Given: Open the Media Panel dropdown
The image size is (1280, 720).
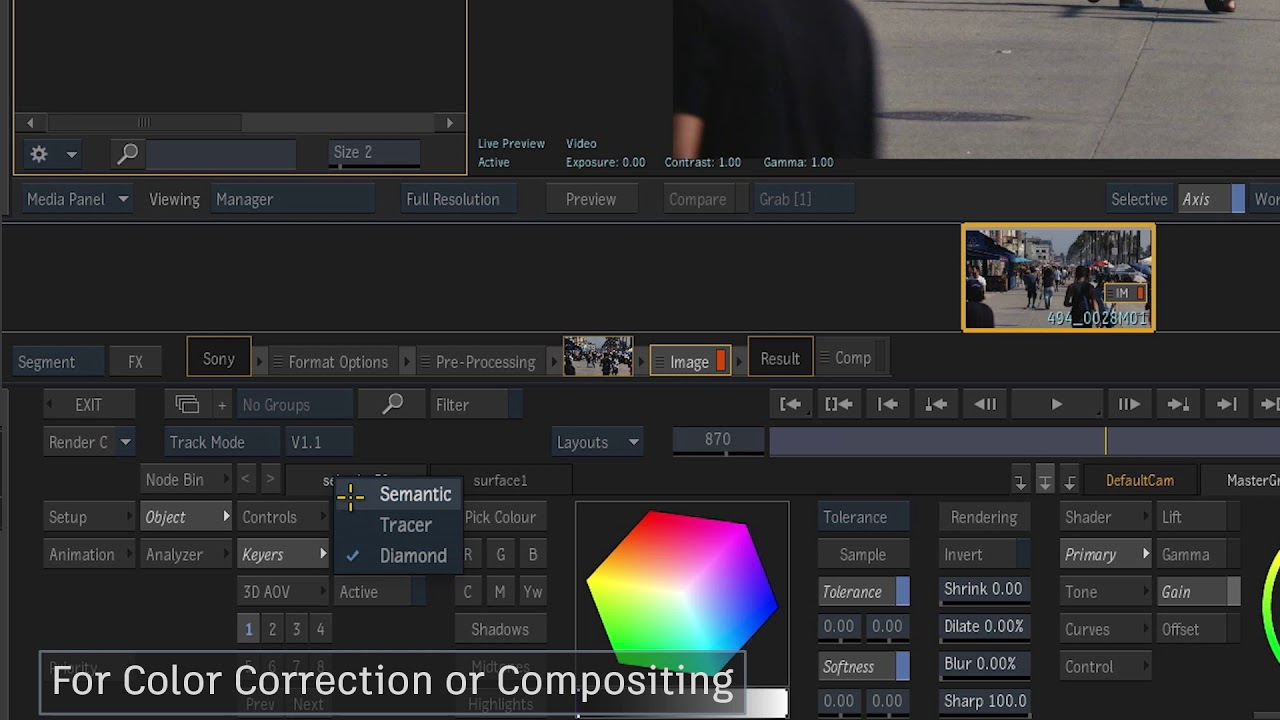Looking at the screenshot, I should tap(78, 199).
